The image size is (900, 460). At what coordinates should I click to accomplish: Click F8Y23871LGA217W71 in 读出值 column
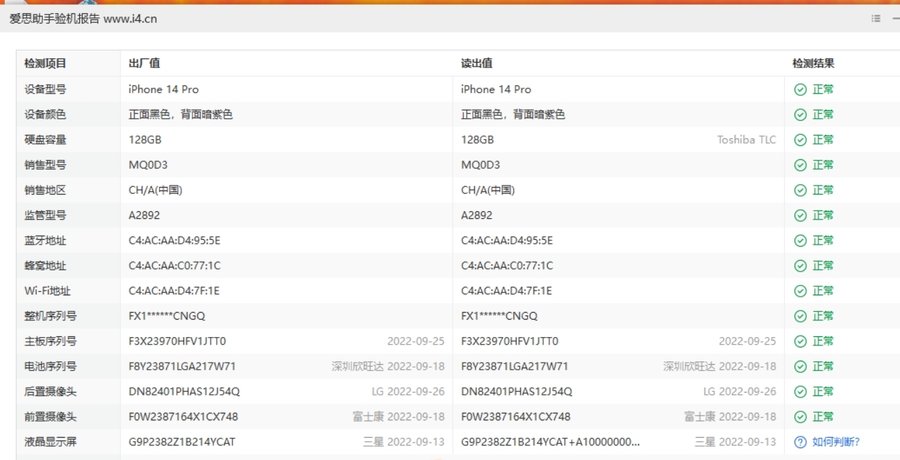(515, 366)
